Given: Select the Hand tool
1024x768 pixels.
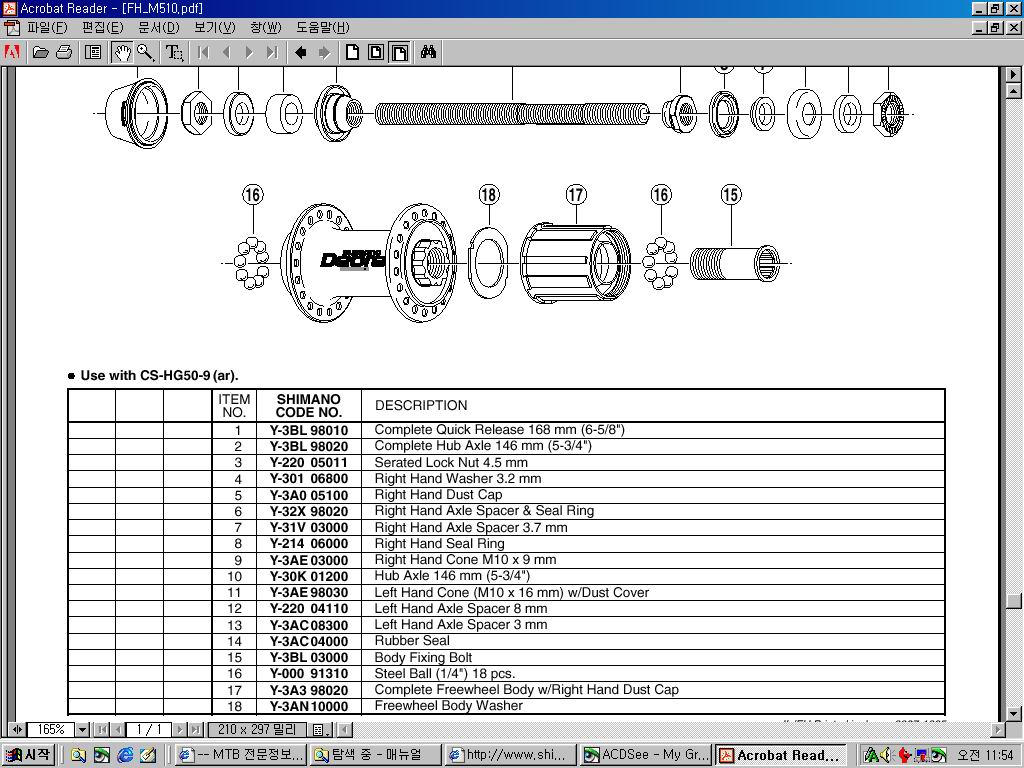Looking at the screenshot, I should pyautogui.click(x=122, y=52).
